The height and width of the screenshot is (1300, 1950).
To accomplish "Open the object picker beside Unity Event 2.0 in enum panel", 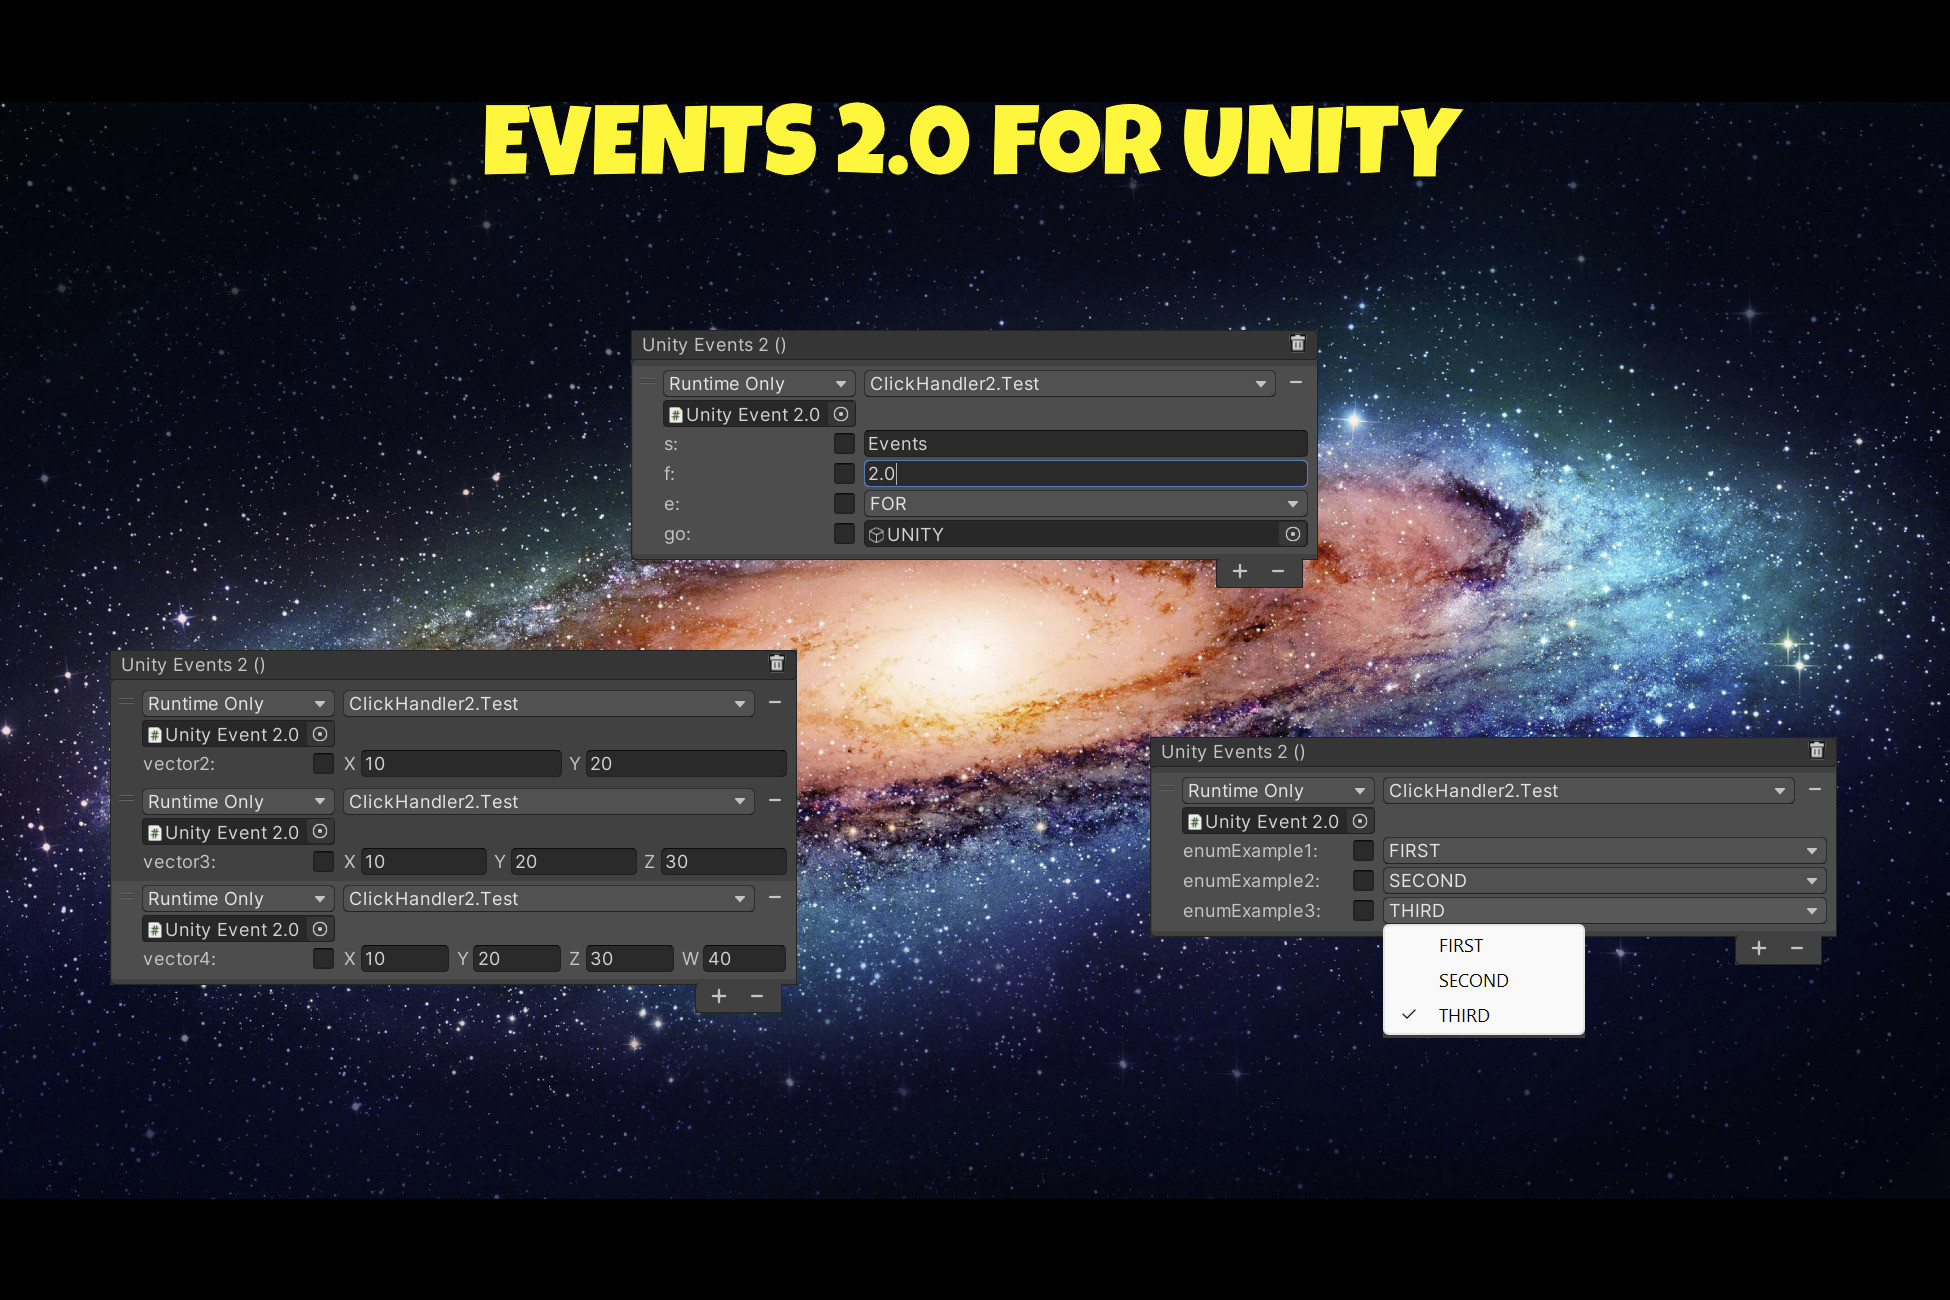I will (1362, 821).
